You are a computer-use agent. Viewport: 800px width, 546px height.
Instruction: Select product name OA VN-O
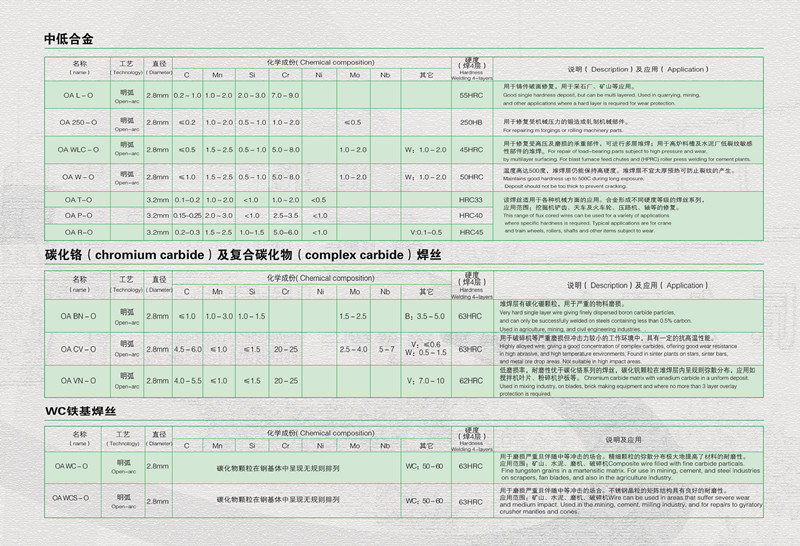[x=78, y=381]
